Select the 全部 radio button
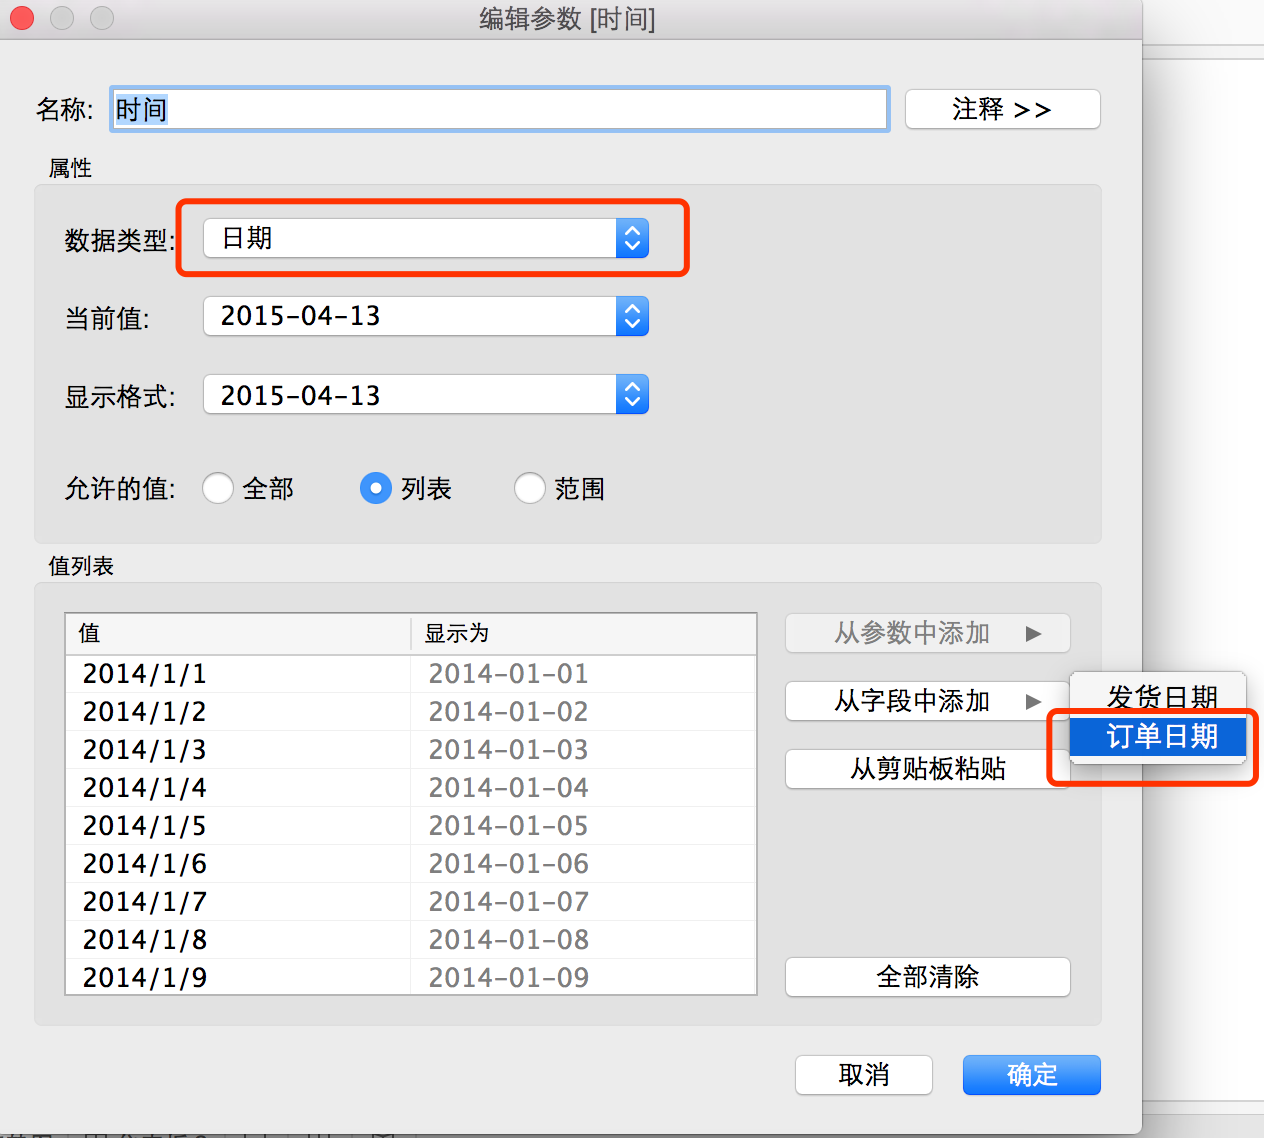 point(218,488)
